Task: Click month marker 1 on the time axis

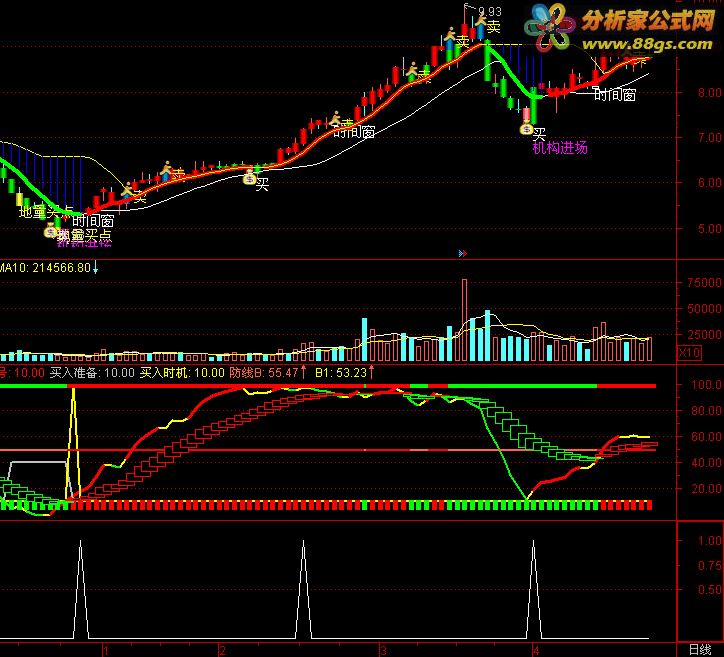Action: click(x=106, y=651)
